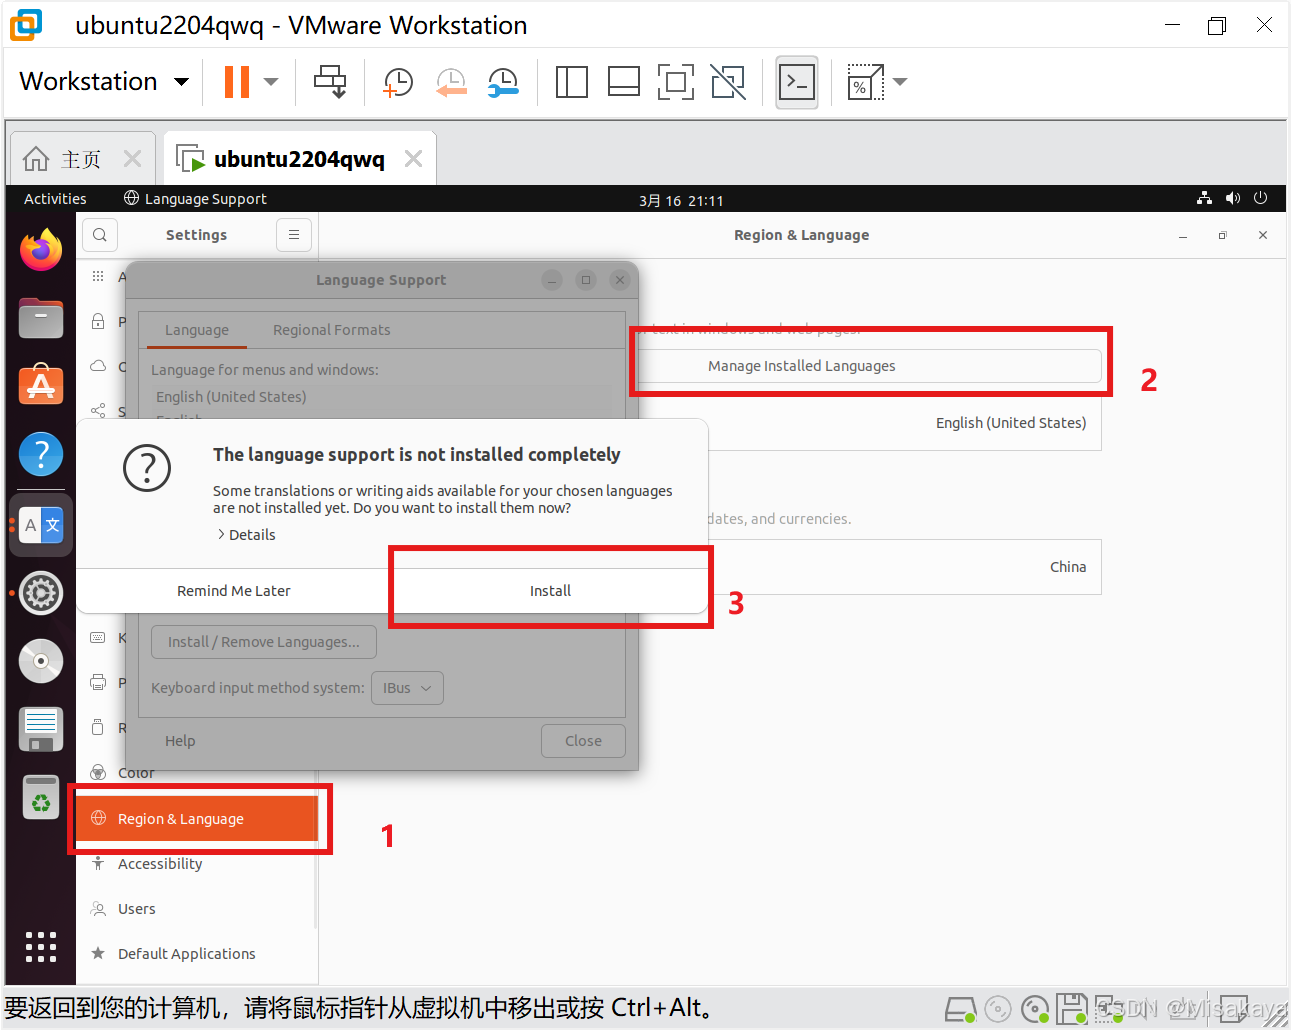Switch to the Regional Formats tab
1291x1030 pixels.
click(332, 330)
